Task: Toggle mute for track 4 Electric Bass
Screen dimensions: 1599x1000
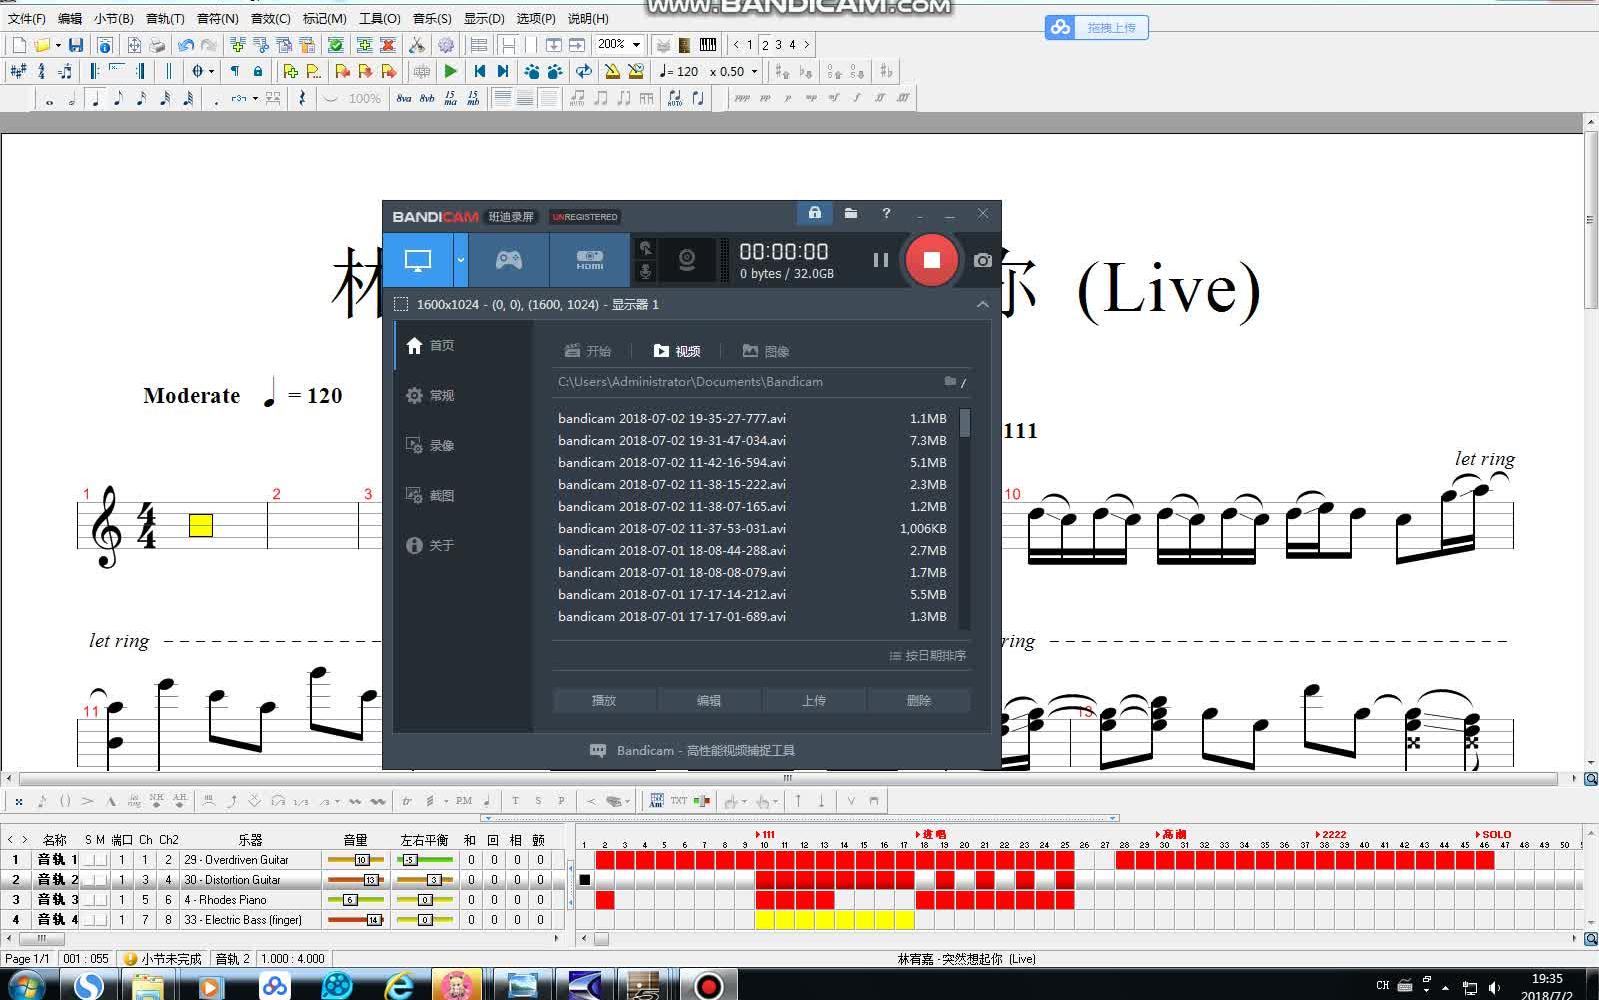Action: coord(100,920)
